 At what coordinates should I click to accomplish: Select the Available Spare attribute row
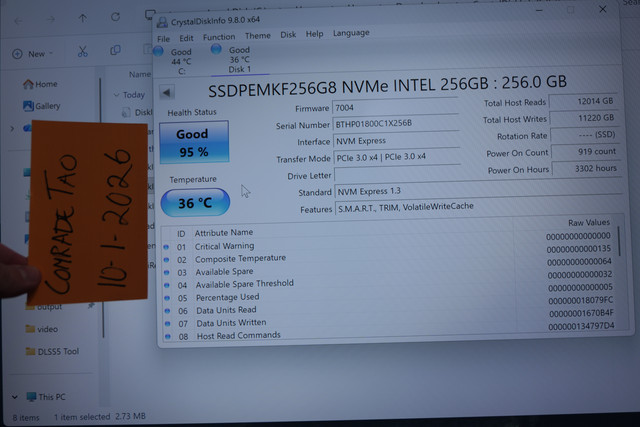390,267
